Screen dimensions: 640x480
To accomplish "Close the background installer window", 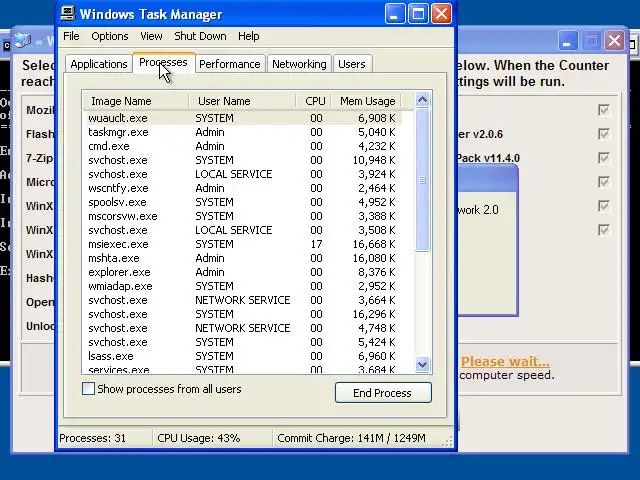I will coord(614,41).
